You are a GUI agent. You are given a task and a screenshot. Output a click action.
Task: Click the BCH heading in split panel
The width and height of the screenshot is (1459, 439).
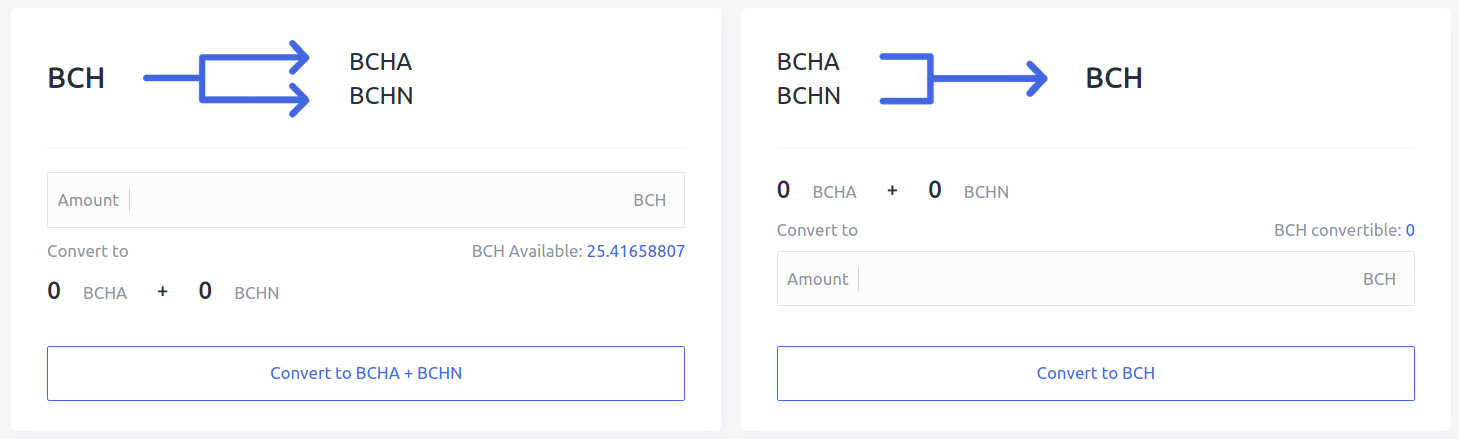76,78
